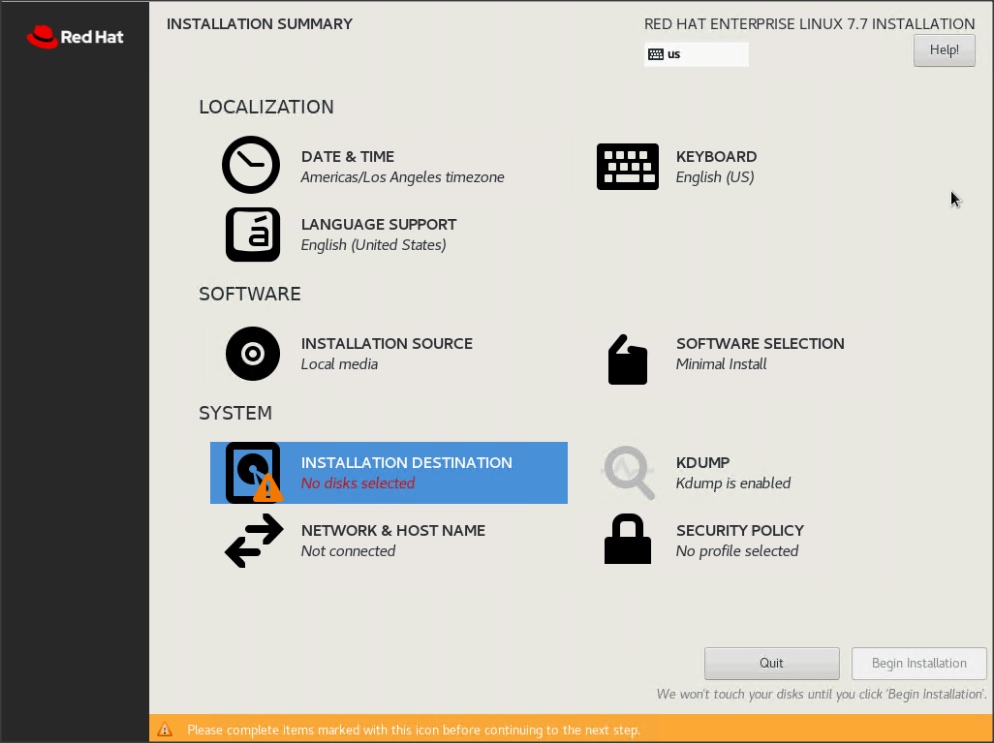Click 'Kdump is enabled' text
This screenshot has width=994, height=743.
click(x=733, y=484)
